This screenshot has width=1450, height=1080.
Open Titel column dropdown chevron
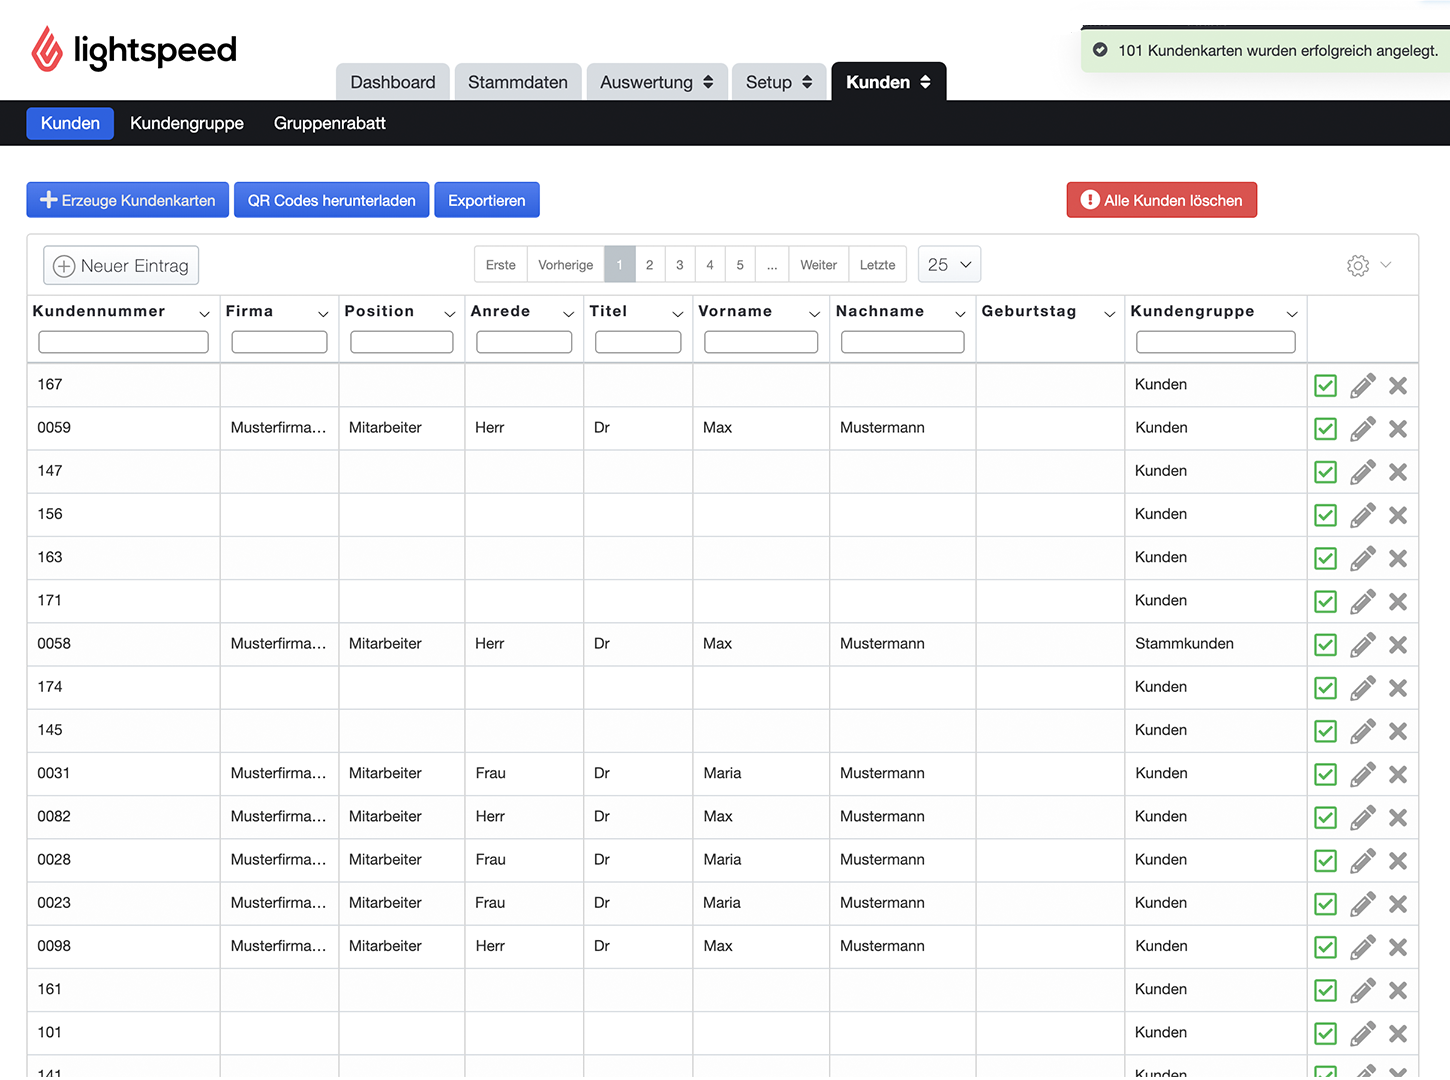coord(677,314)
